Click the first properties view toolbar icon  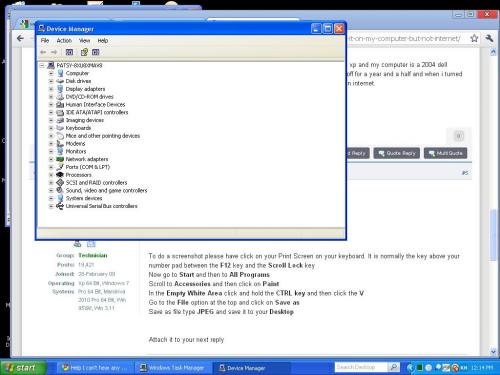tap(69, 52)
